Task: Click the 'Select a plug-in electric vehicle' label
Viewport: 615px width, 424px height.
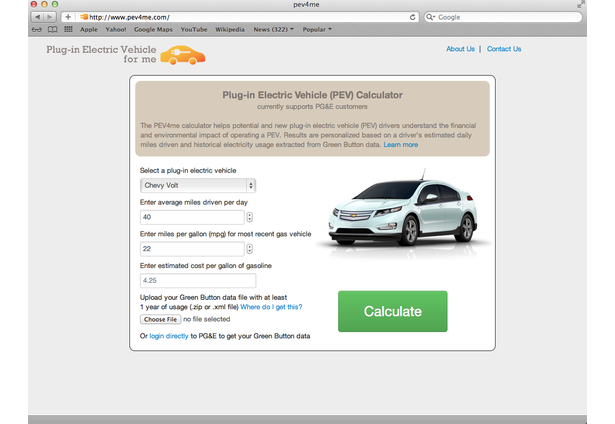Action: pos(188,171)
